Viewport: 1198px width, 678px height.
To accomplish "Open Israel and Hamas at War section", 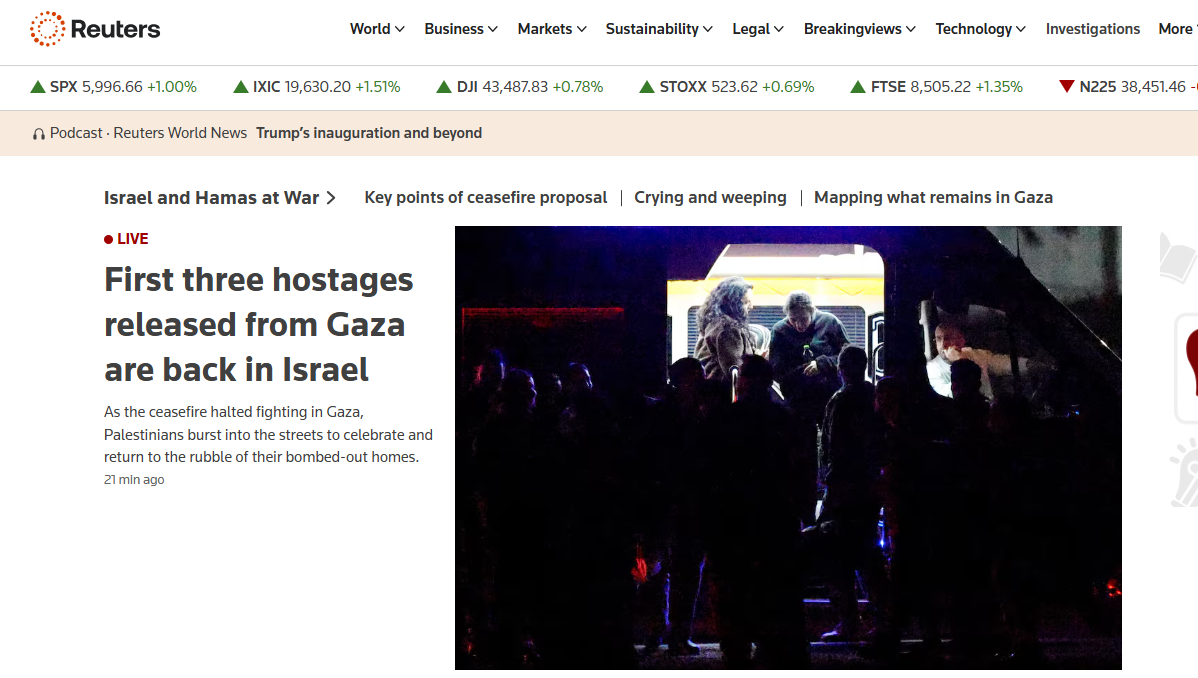I will click(x=220, y=198).
